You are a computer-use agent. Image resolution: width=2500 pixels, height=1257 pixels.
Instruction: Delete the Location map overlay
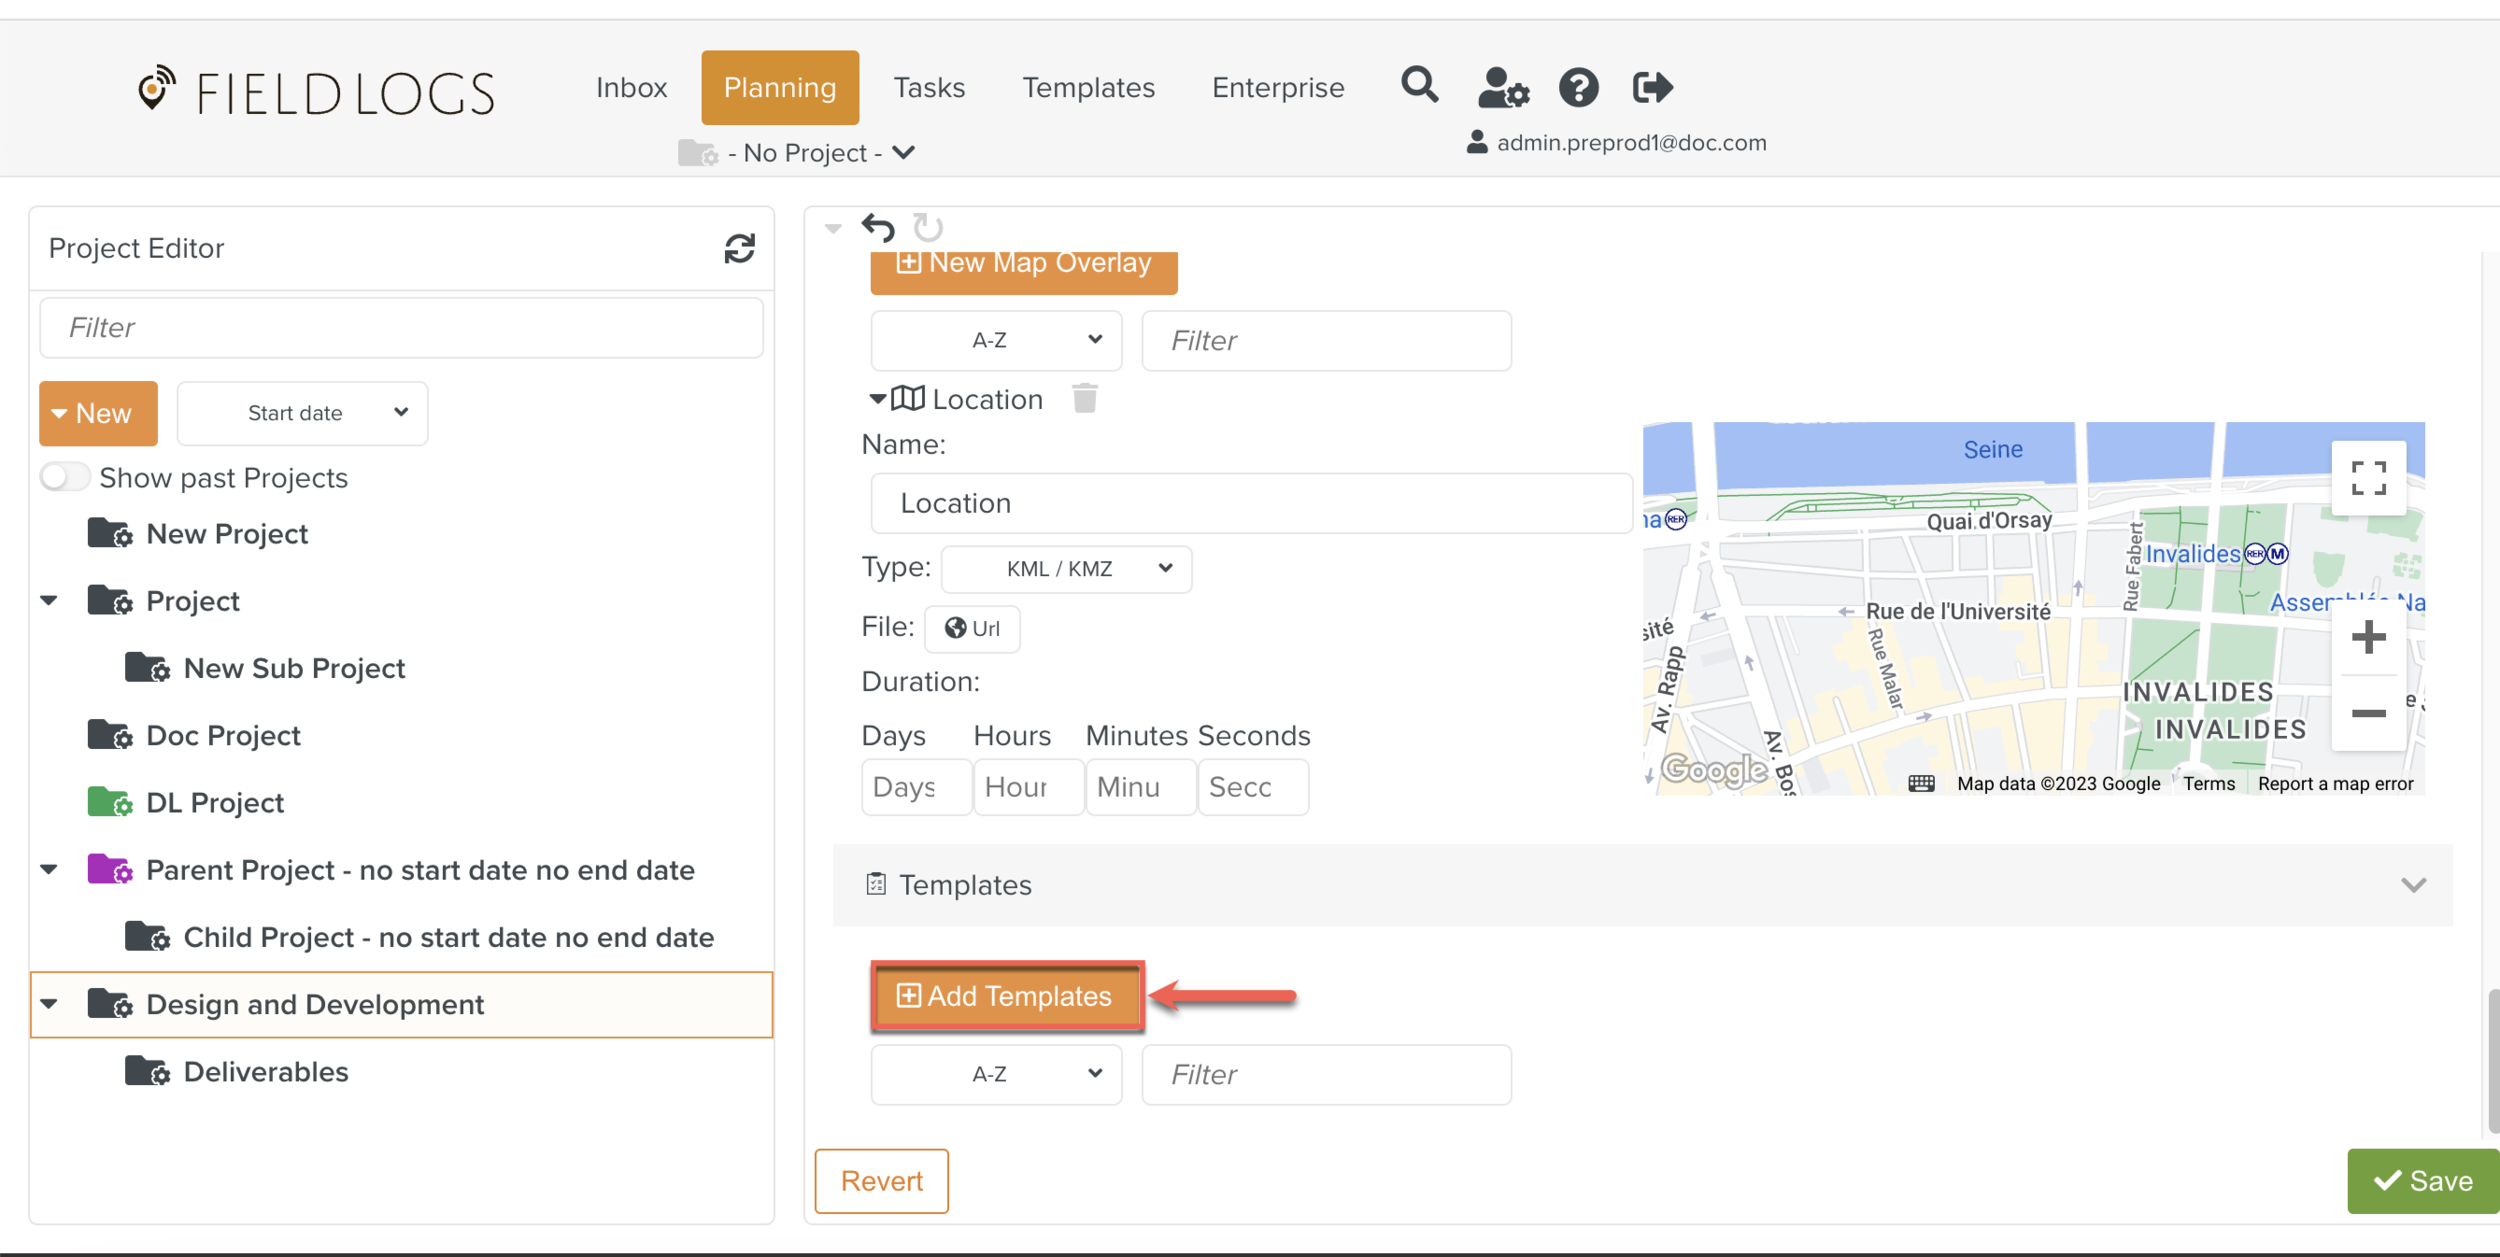1084,399
